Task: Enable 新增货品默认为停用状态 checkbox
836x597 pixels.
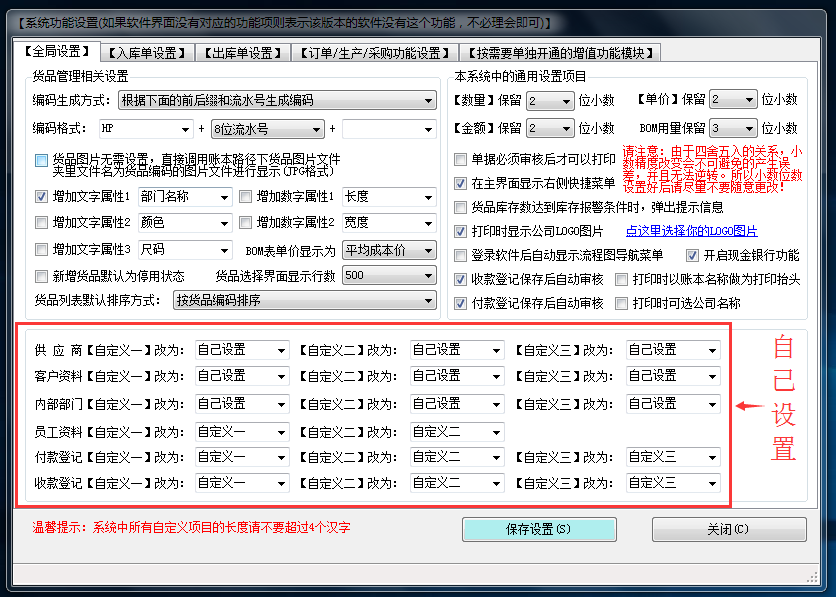Action: click(42, 276)
